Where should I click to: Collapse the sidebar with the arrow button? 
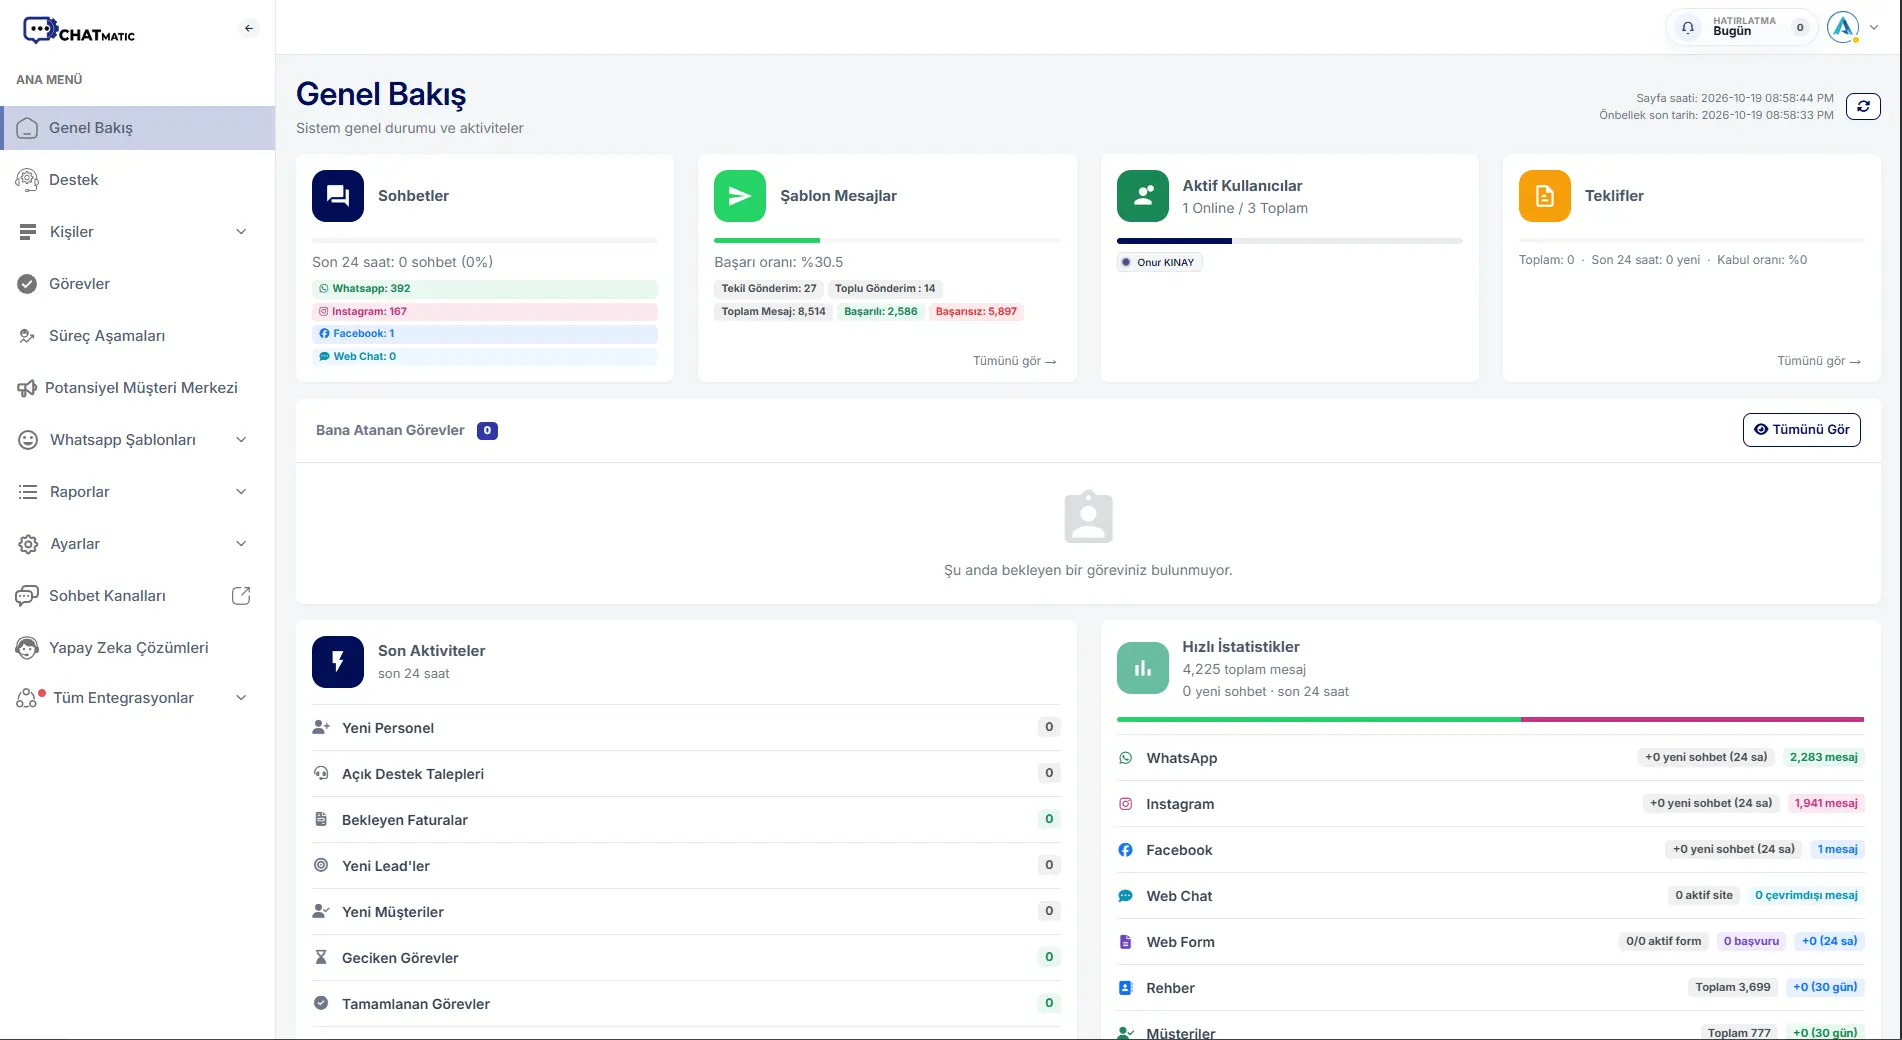pos(249,28)
